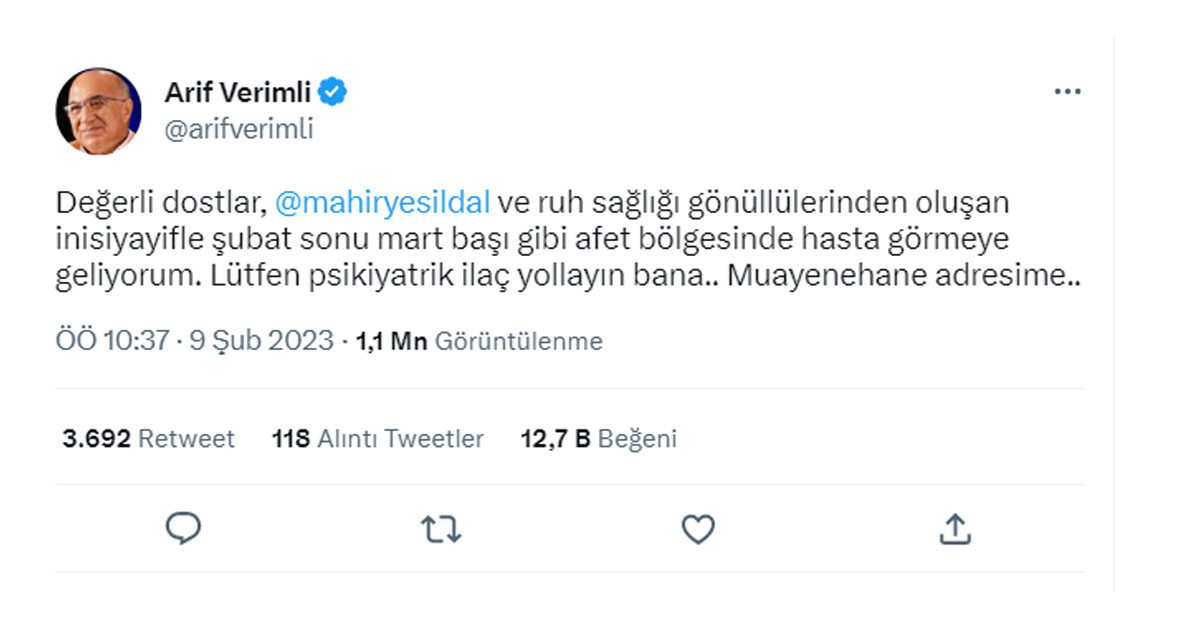Share the tweet via the upload icon
This screenshot has width=1200, height=628.
click(954, 529)
